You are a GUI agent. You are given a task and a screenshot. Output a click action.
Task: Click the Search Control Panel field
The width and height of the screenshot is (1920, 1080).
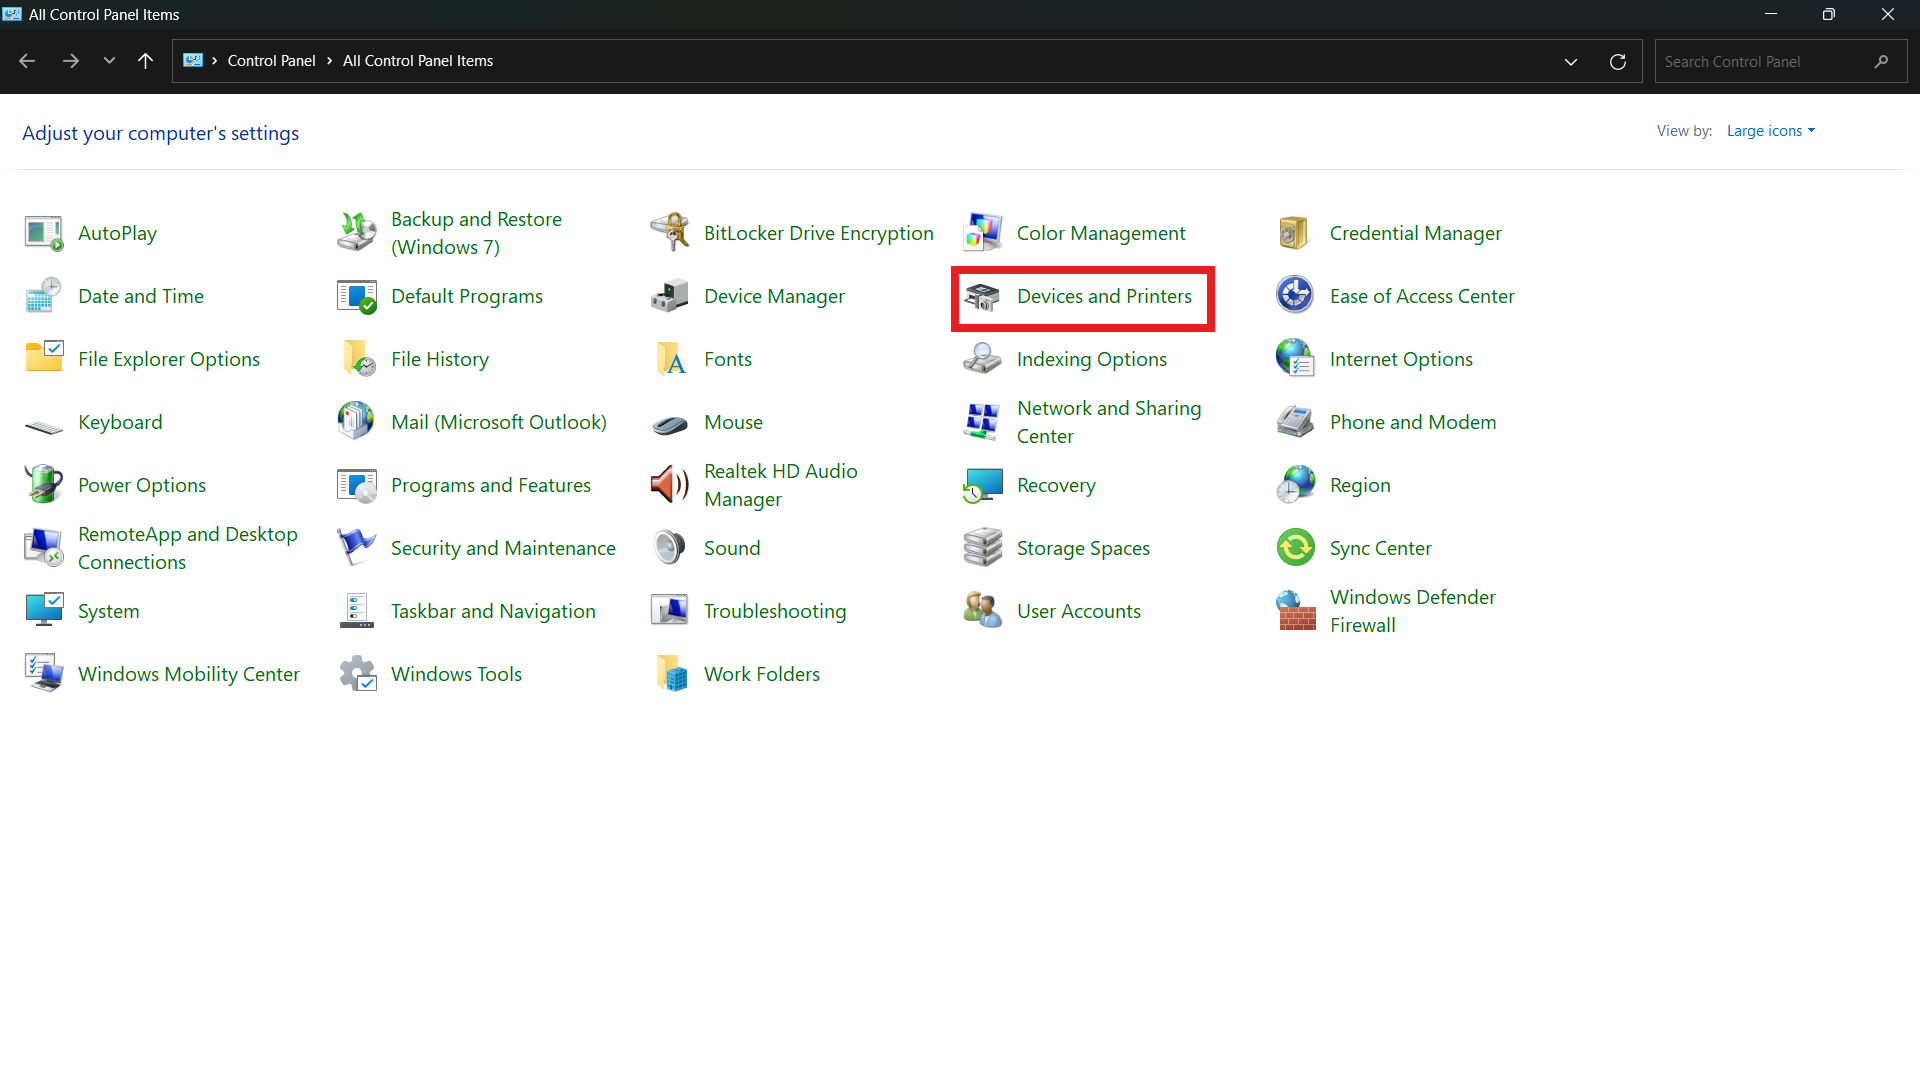(1781, 61)
